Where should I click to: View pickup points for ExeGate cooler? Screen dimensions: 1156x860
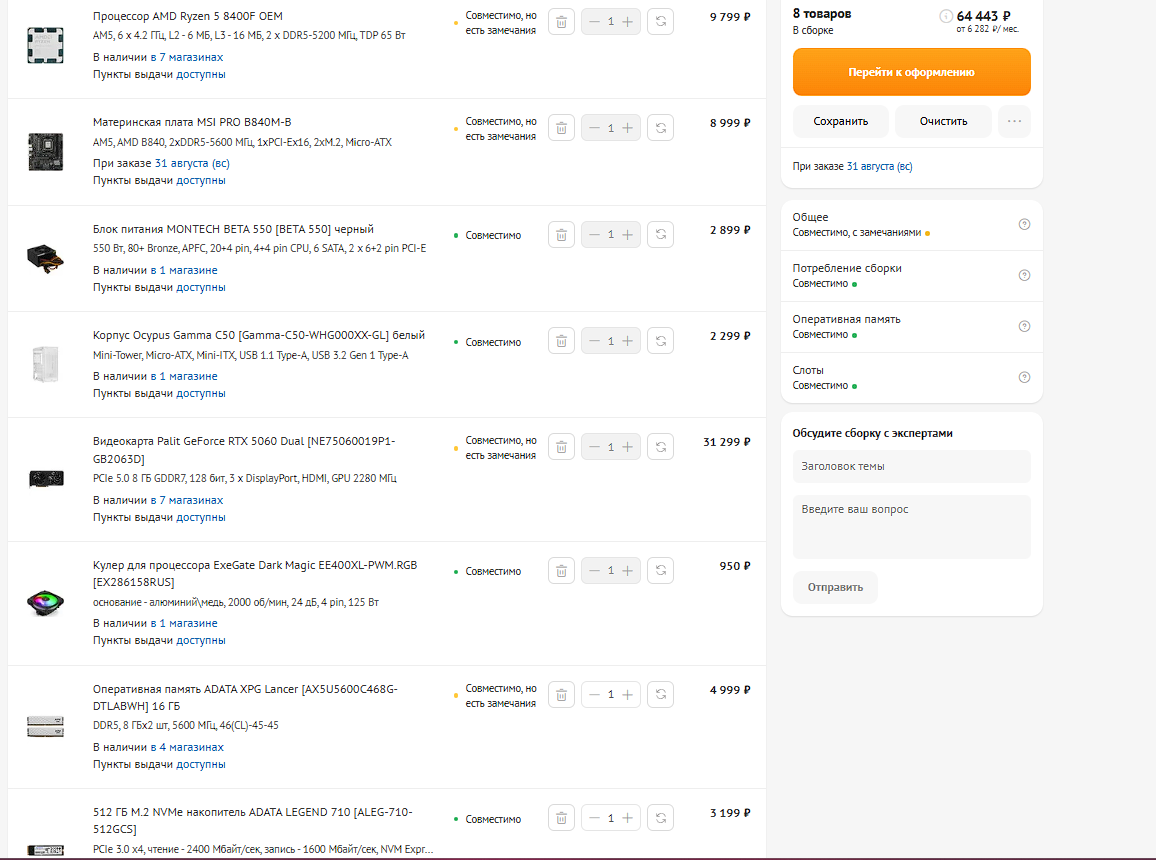(201, 640)
